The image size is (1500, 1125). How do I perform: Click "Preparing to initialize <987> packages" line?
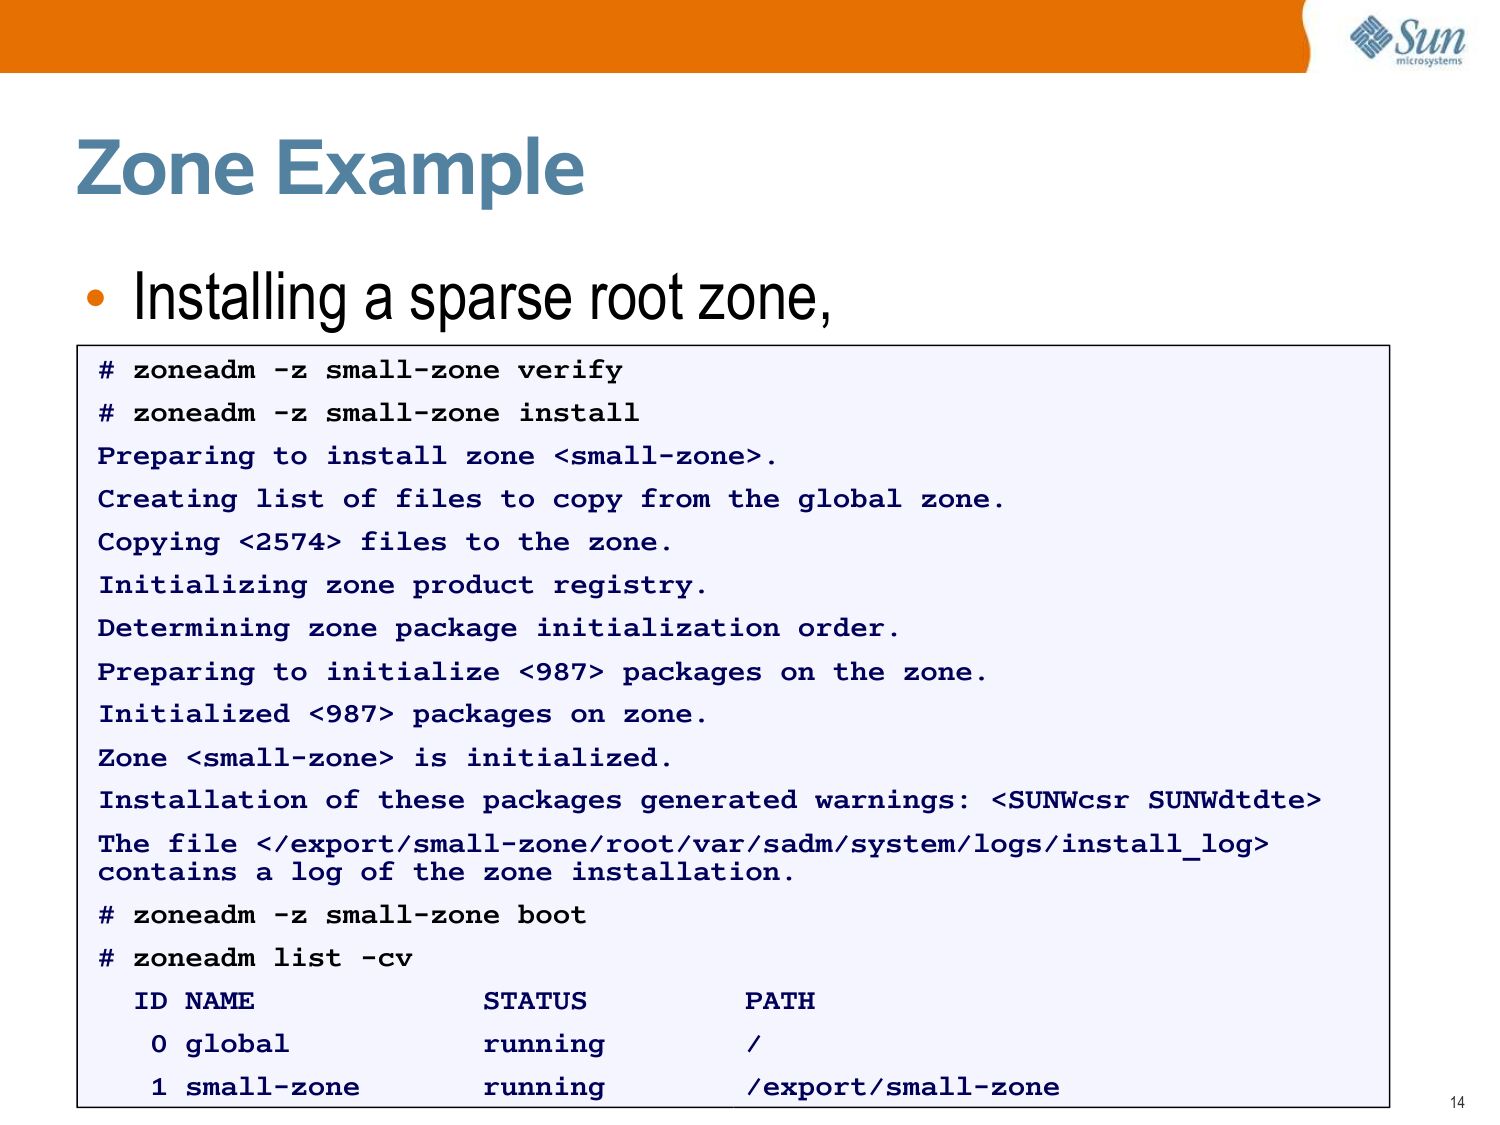coord(542,672)
